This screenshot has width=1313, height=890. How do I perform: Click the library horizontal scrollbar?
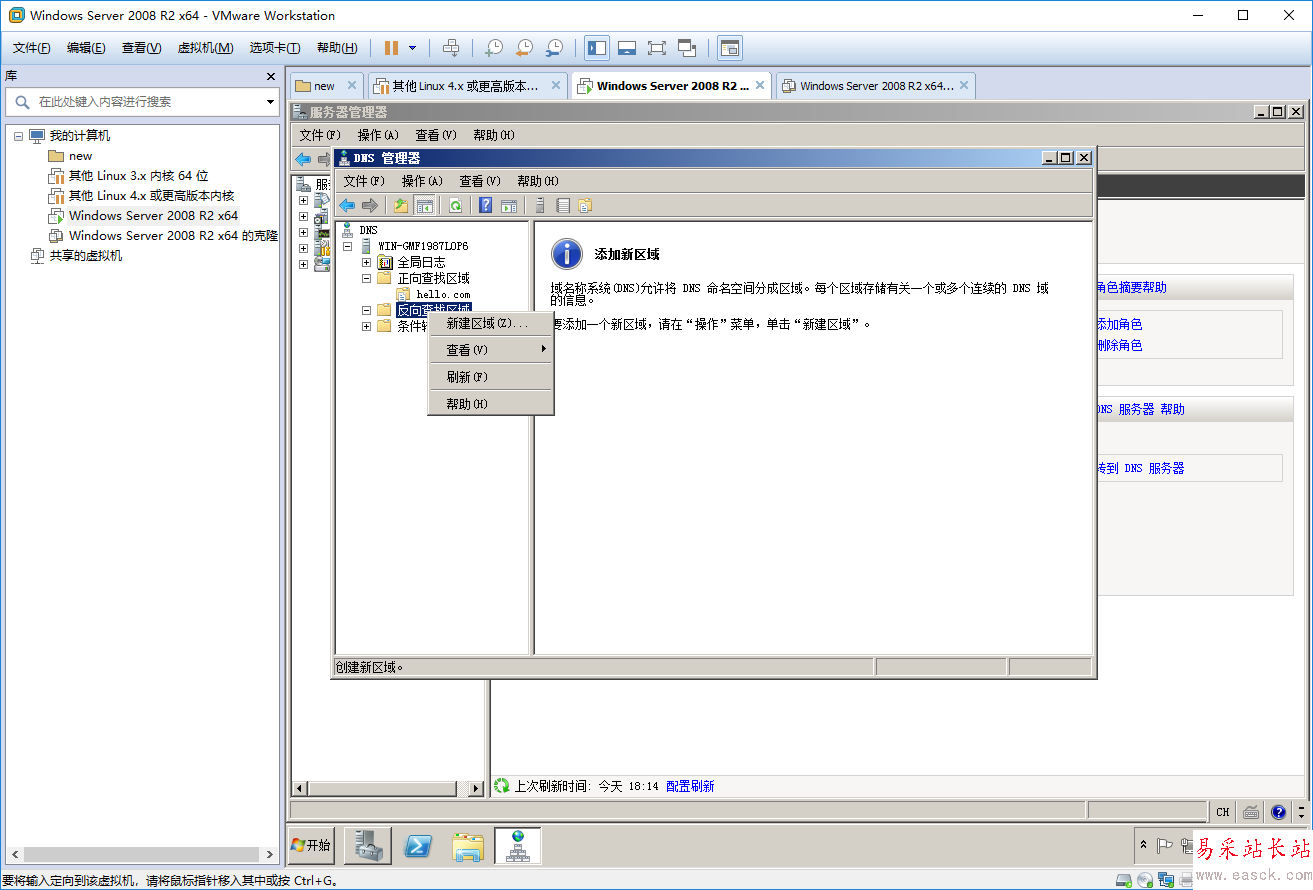pos(141,855)
